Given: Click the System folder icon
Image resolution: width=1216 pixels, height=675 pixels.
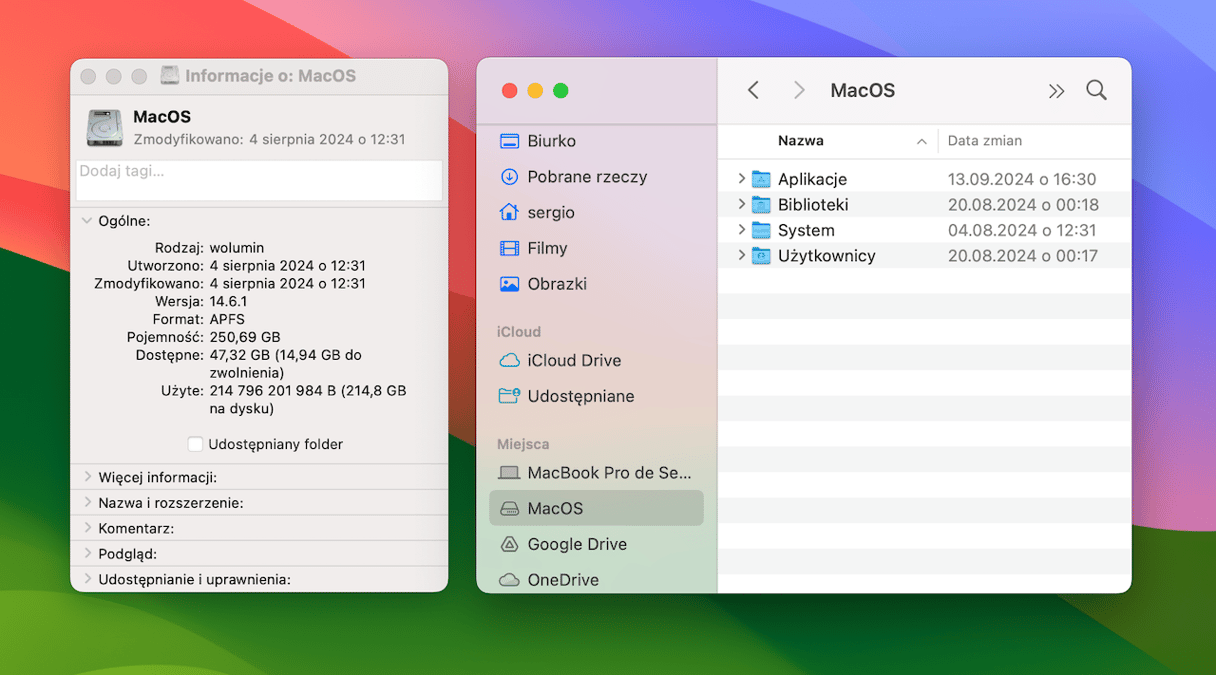Looking at the screenshot, I should point(761,230).
